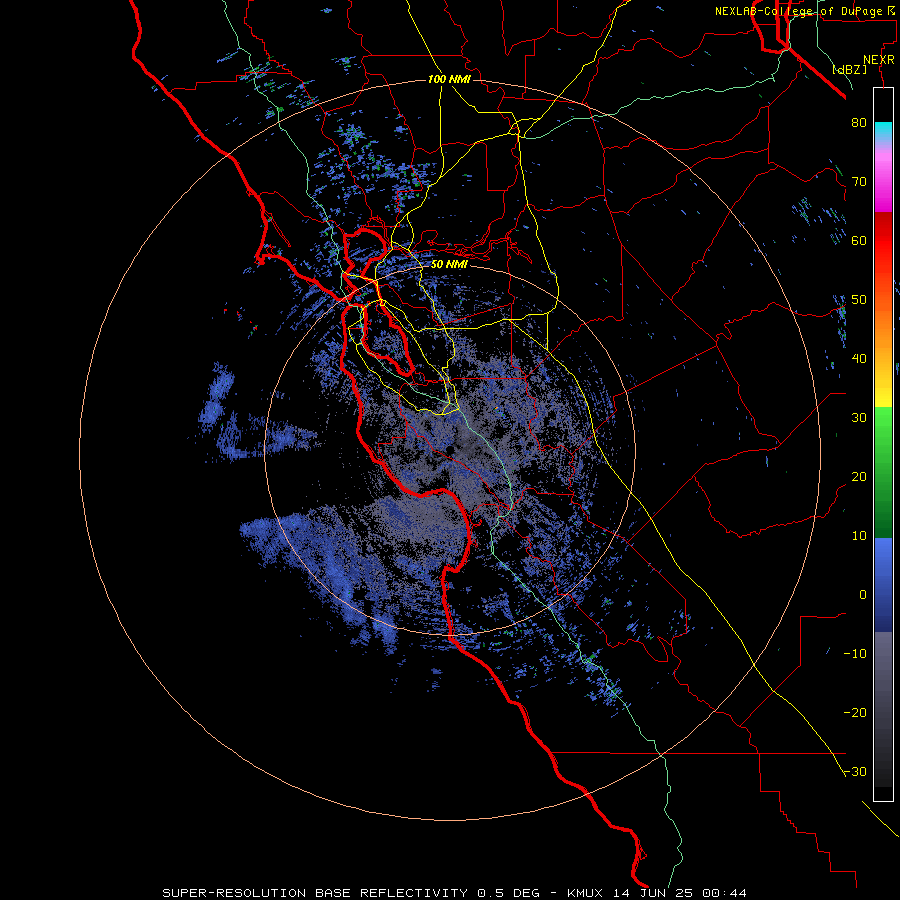
Task: Click the cyan top segment of the color bar
Action: [x=883, y=128]
